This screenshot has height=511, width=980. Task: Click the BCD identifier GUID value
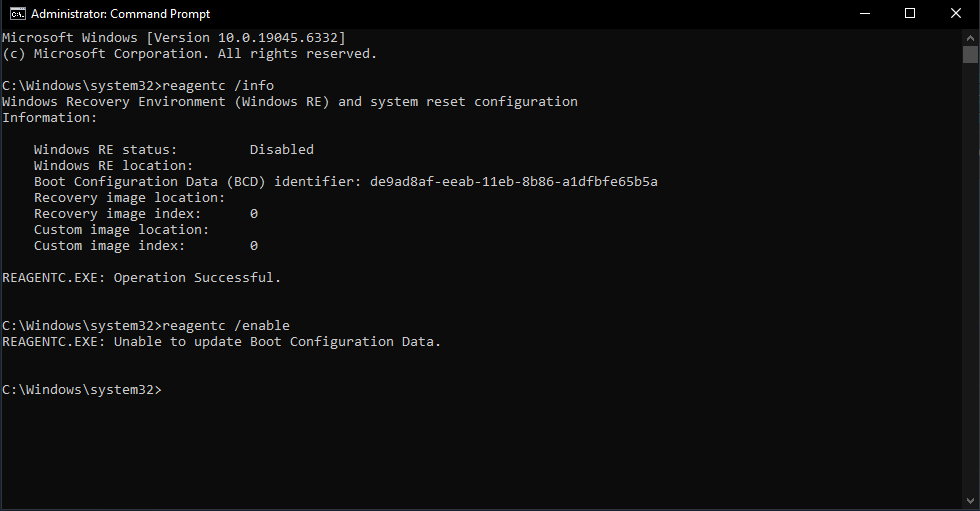514,182
